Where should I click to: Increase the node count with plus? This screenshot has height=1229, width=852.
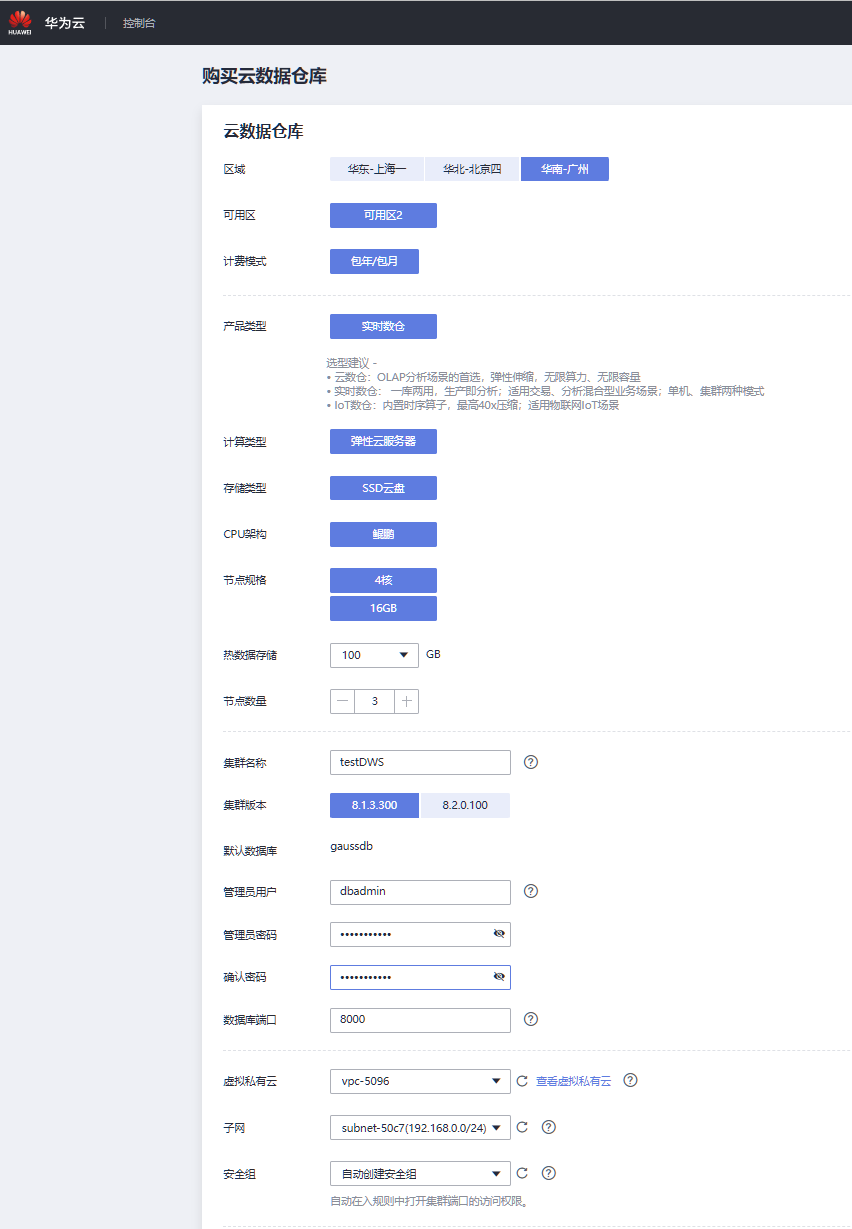click(x=406, y=701)
